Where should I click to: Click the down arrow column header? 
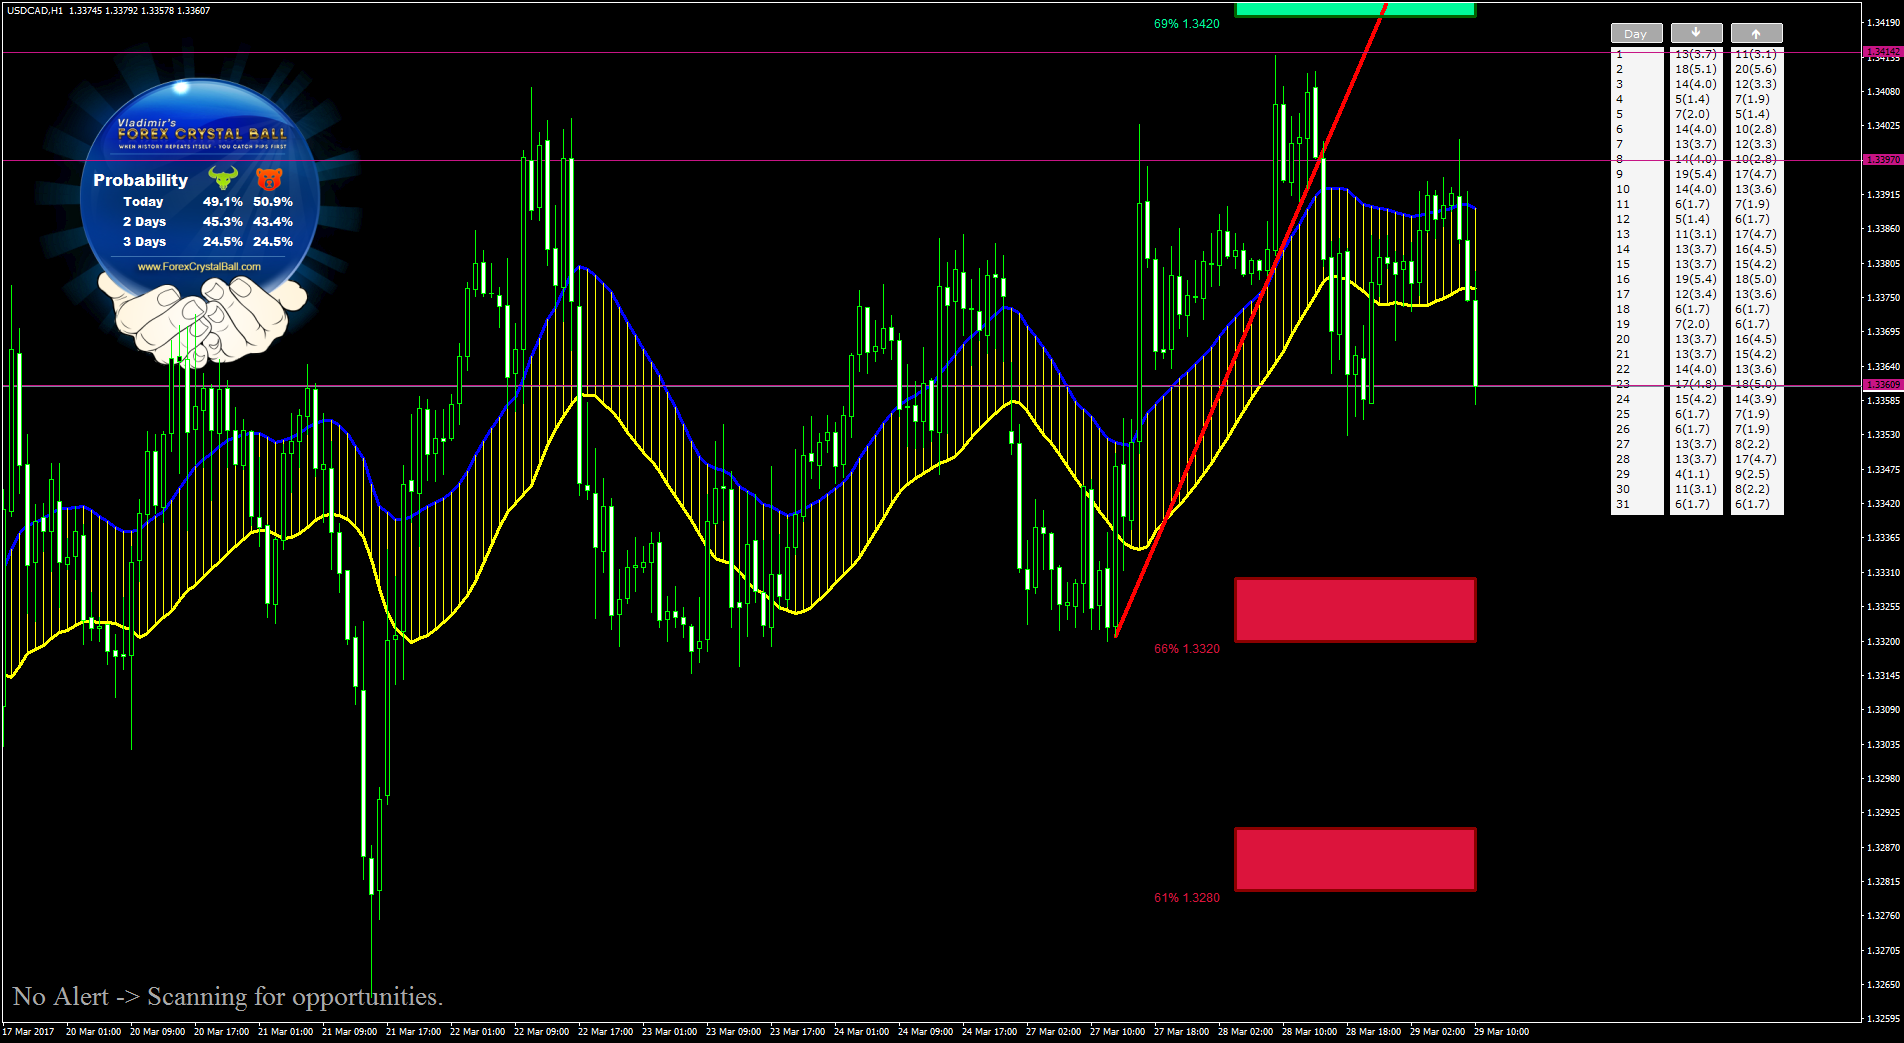1696,33
